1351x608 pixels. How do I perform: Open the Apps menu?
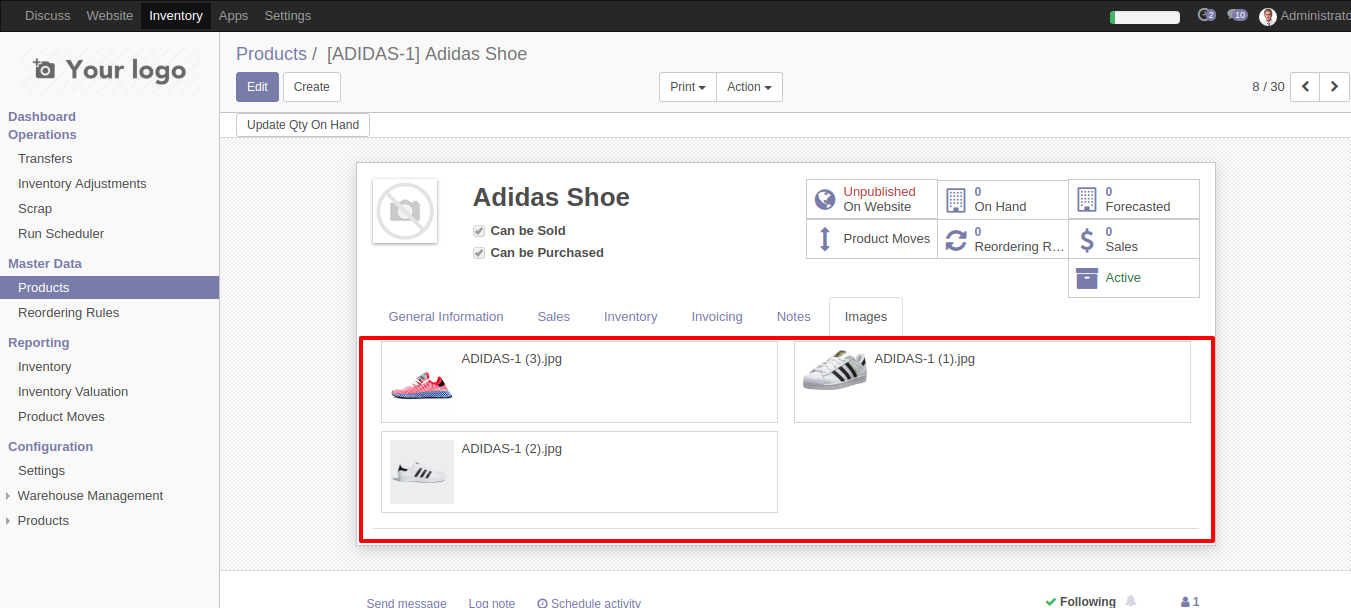234,16
